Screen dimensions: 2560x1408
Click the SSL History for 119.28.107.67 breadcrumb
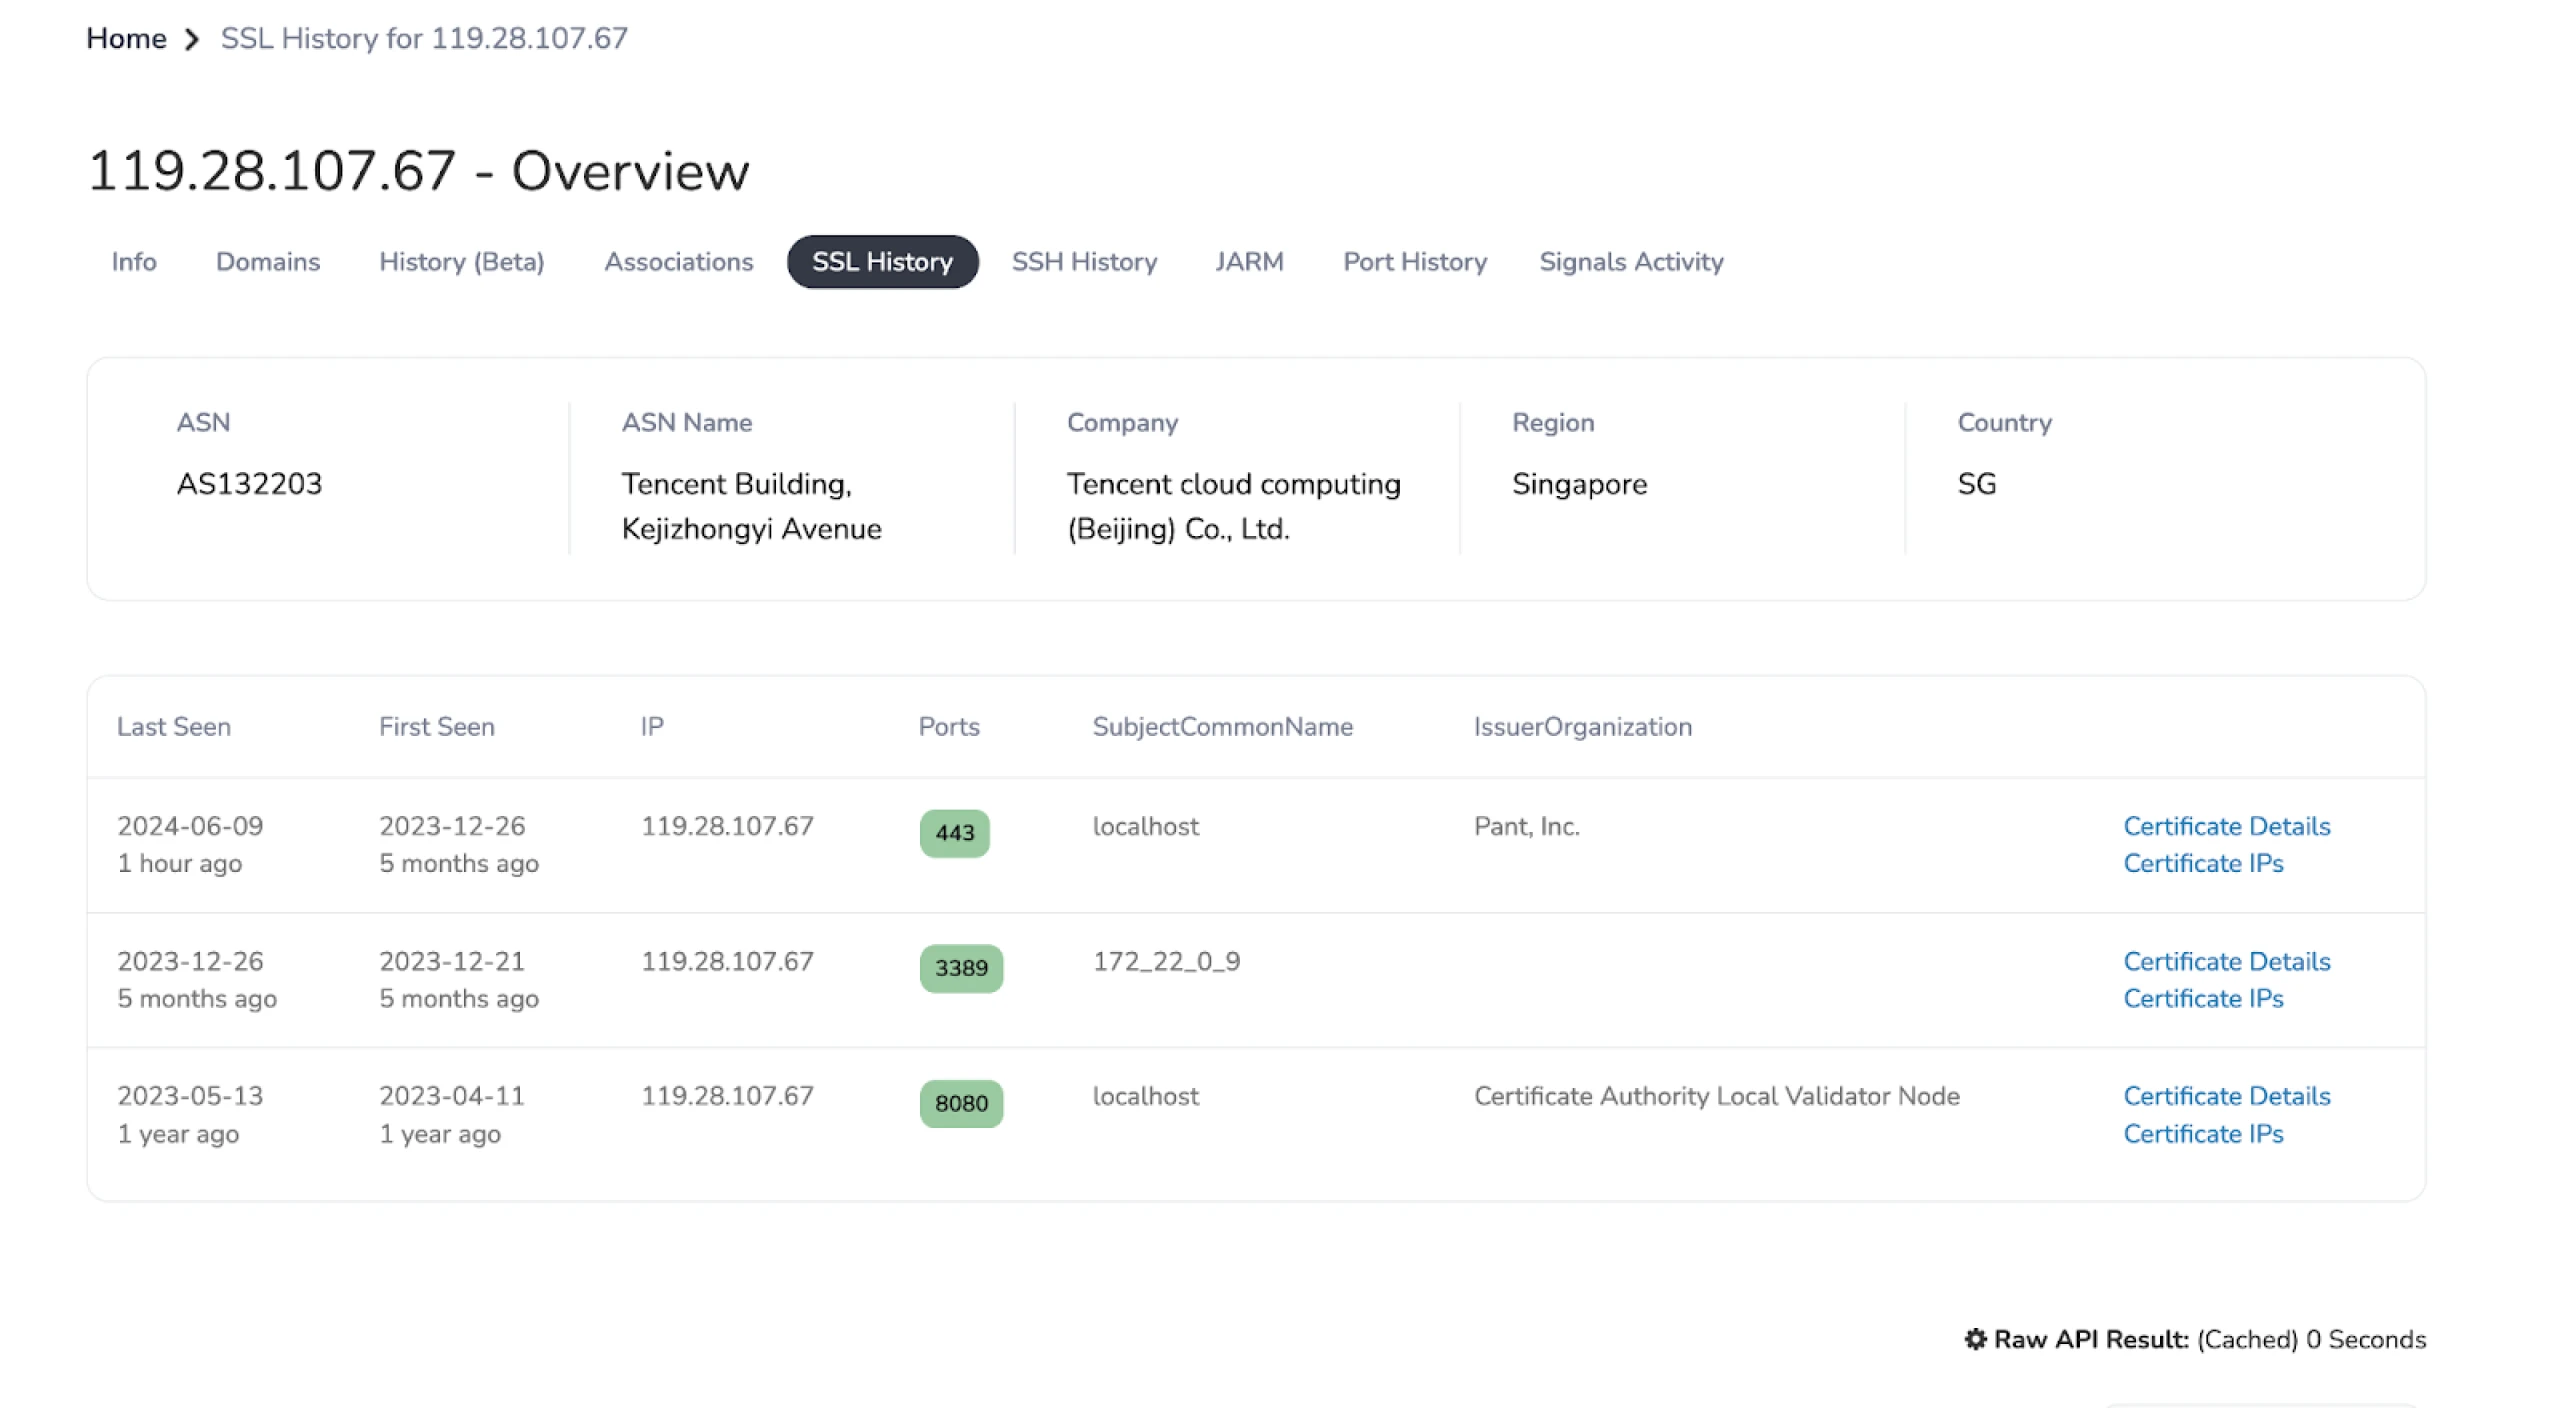(424, 38)
